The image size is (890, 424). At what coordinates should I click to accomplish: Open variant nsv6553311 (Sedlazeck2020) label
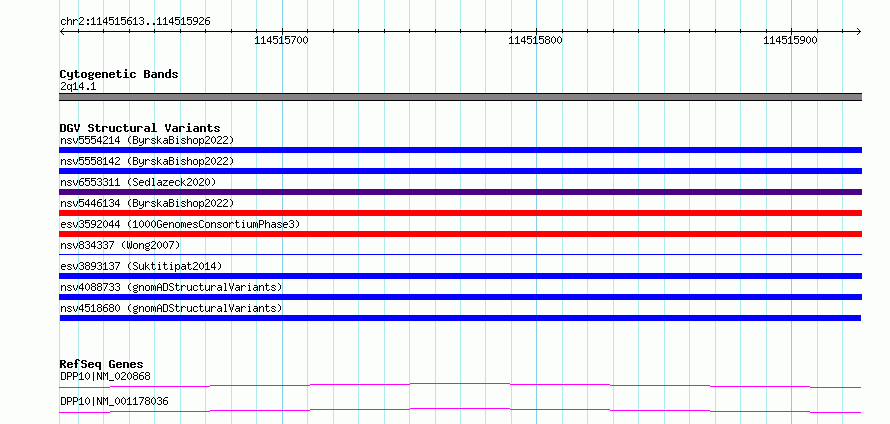pos(138,182)
